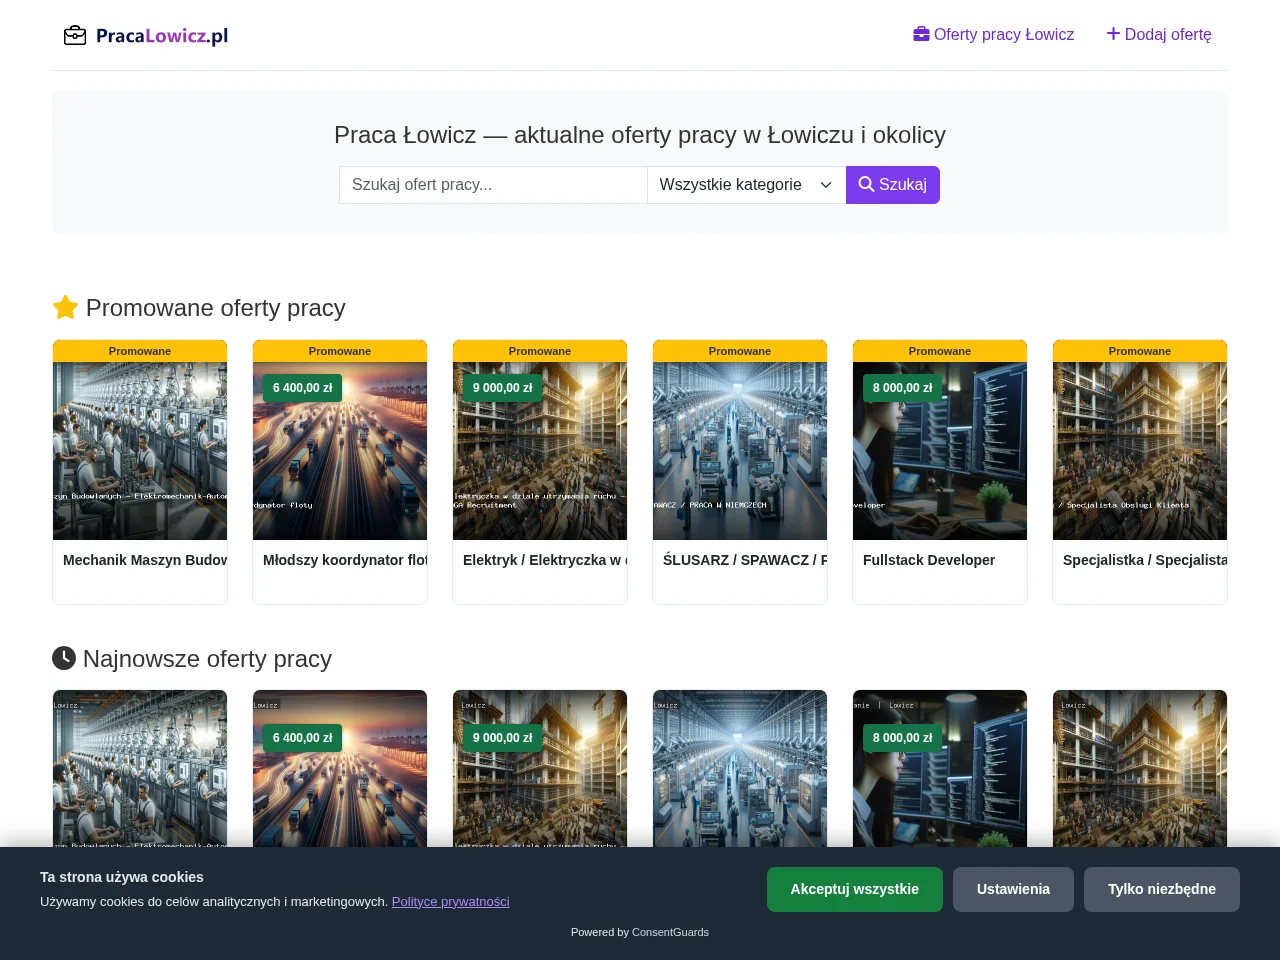The width and height of the screenshot is (1280, 960).
Task: Click the Praca Łowicz main page heading
Action: click(640, 135)
